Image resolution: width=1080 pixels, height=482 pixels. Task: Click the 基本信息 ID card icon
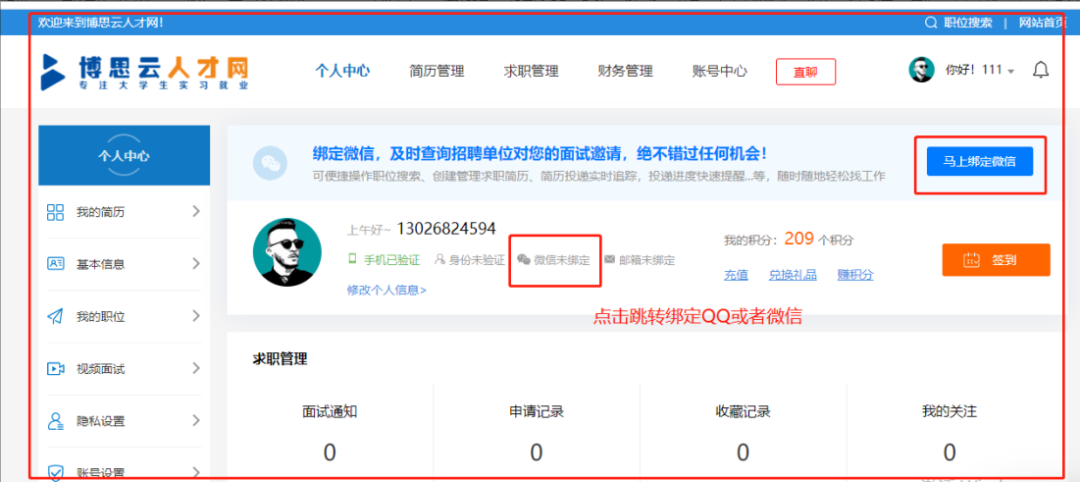pyautogui.click(x=56, y=264)
